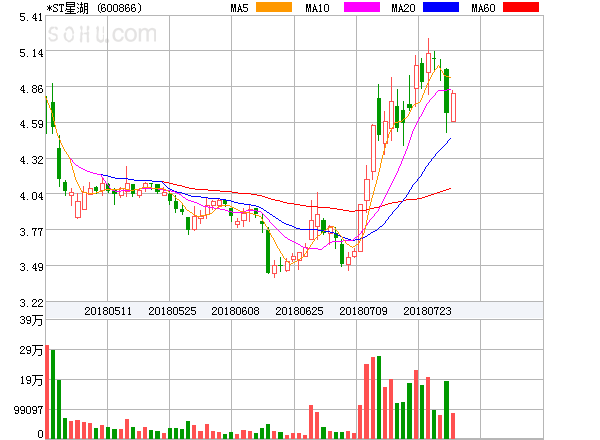Click the 20180723 date label
The image size is (600, 440).
point(427,311)
